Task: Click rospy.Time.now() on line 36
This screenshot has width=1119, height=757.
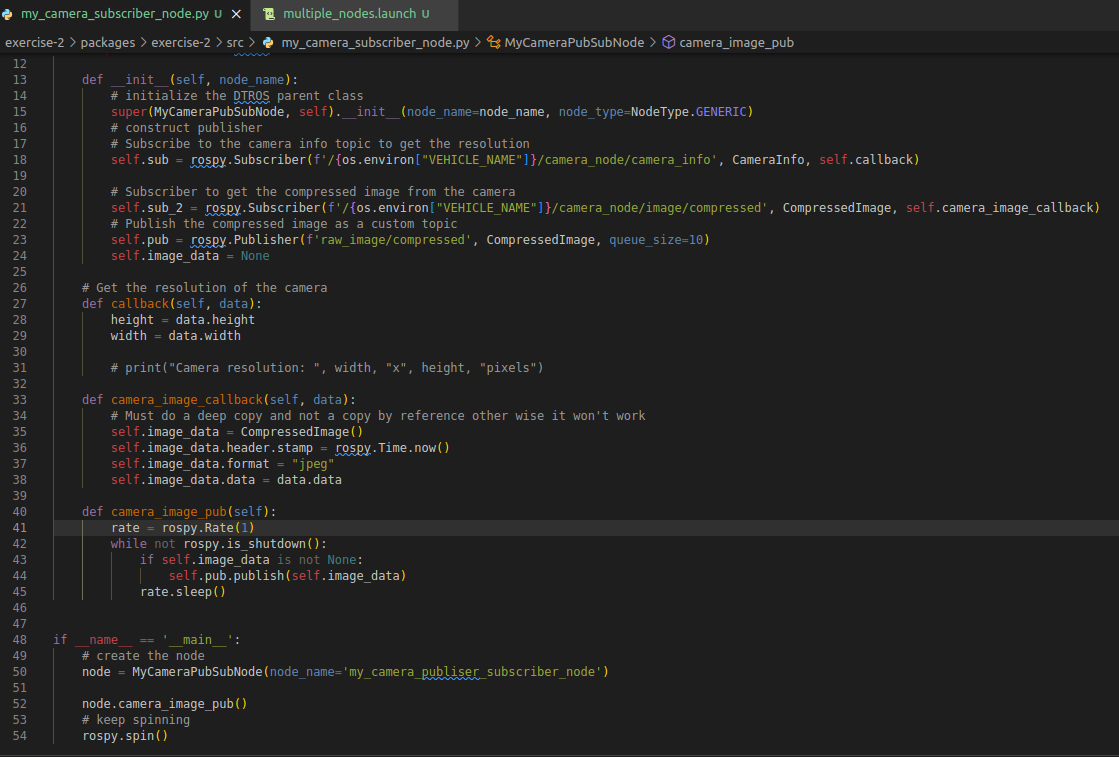Action: [393, 447]
